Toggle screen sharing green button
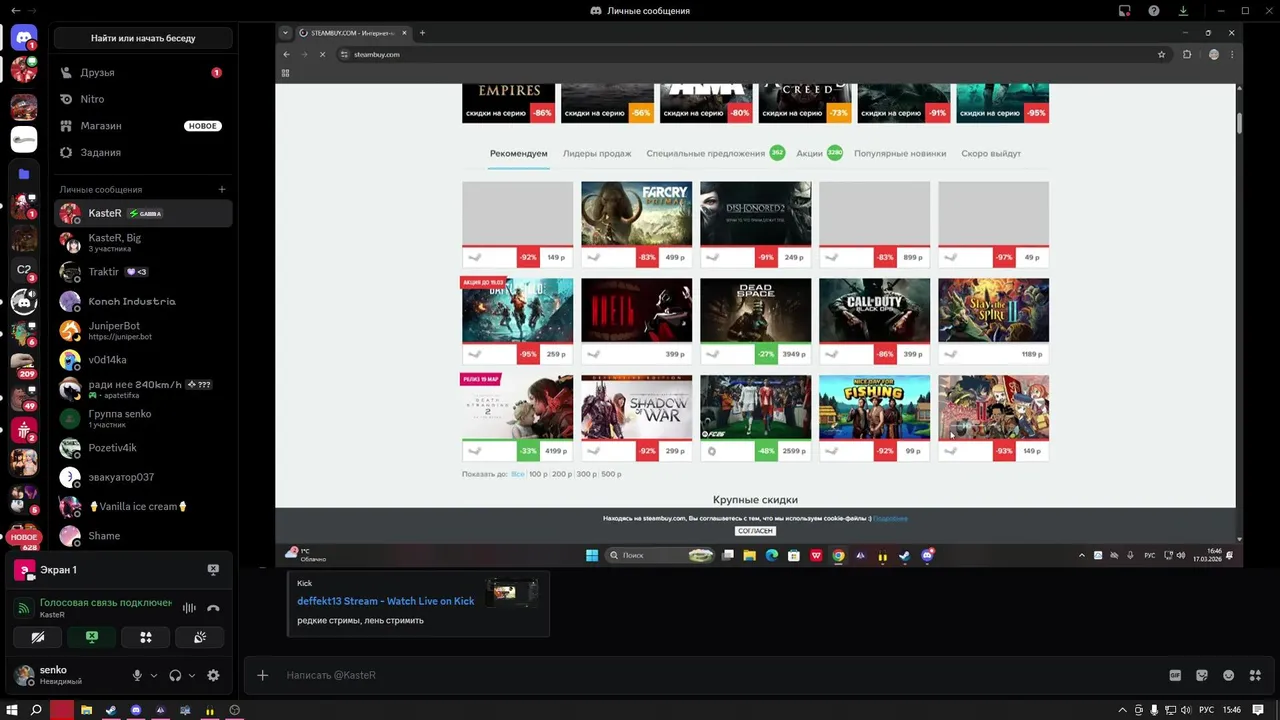 (92, 637)
